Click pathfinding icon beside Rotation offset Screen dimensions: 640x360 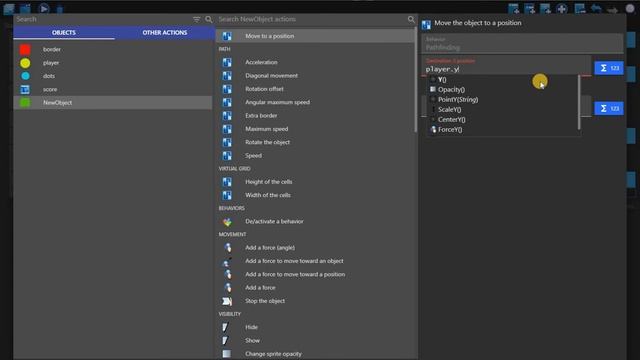pyautogui.click(x=227, y=89)
